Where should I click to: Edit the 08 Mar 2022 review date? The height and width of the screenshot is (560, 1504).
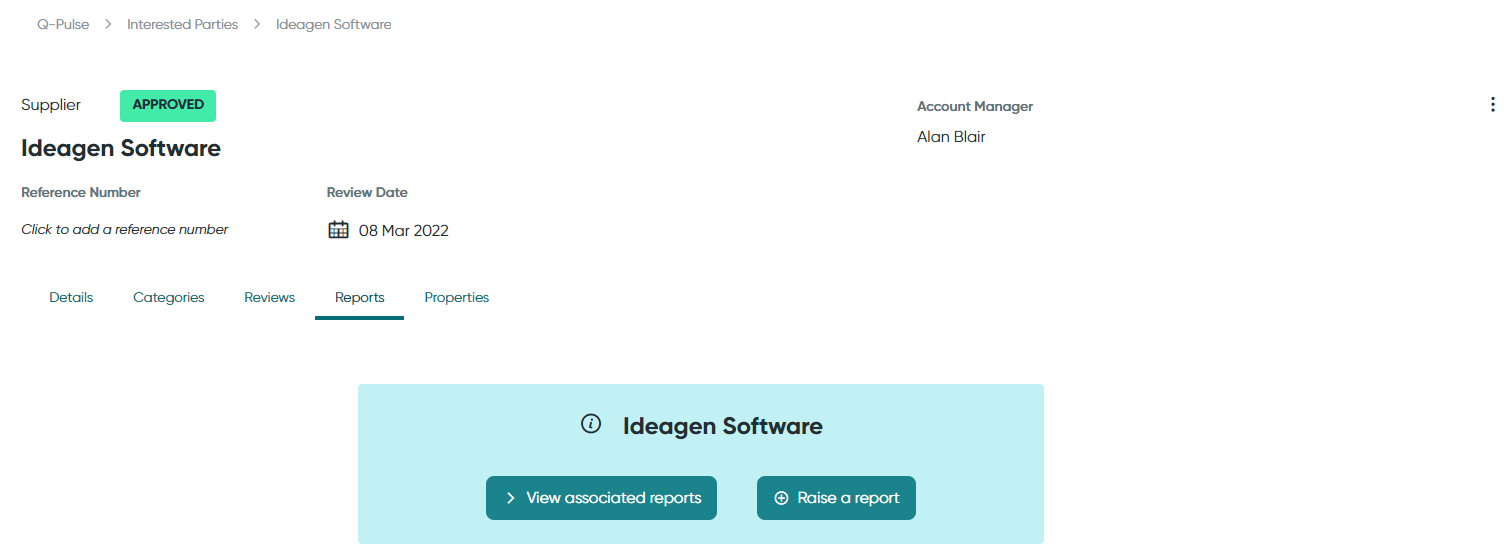(x=404, y=231)
